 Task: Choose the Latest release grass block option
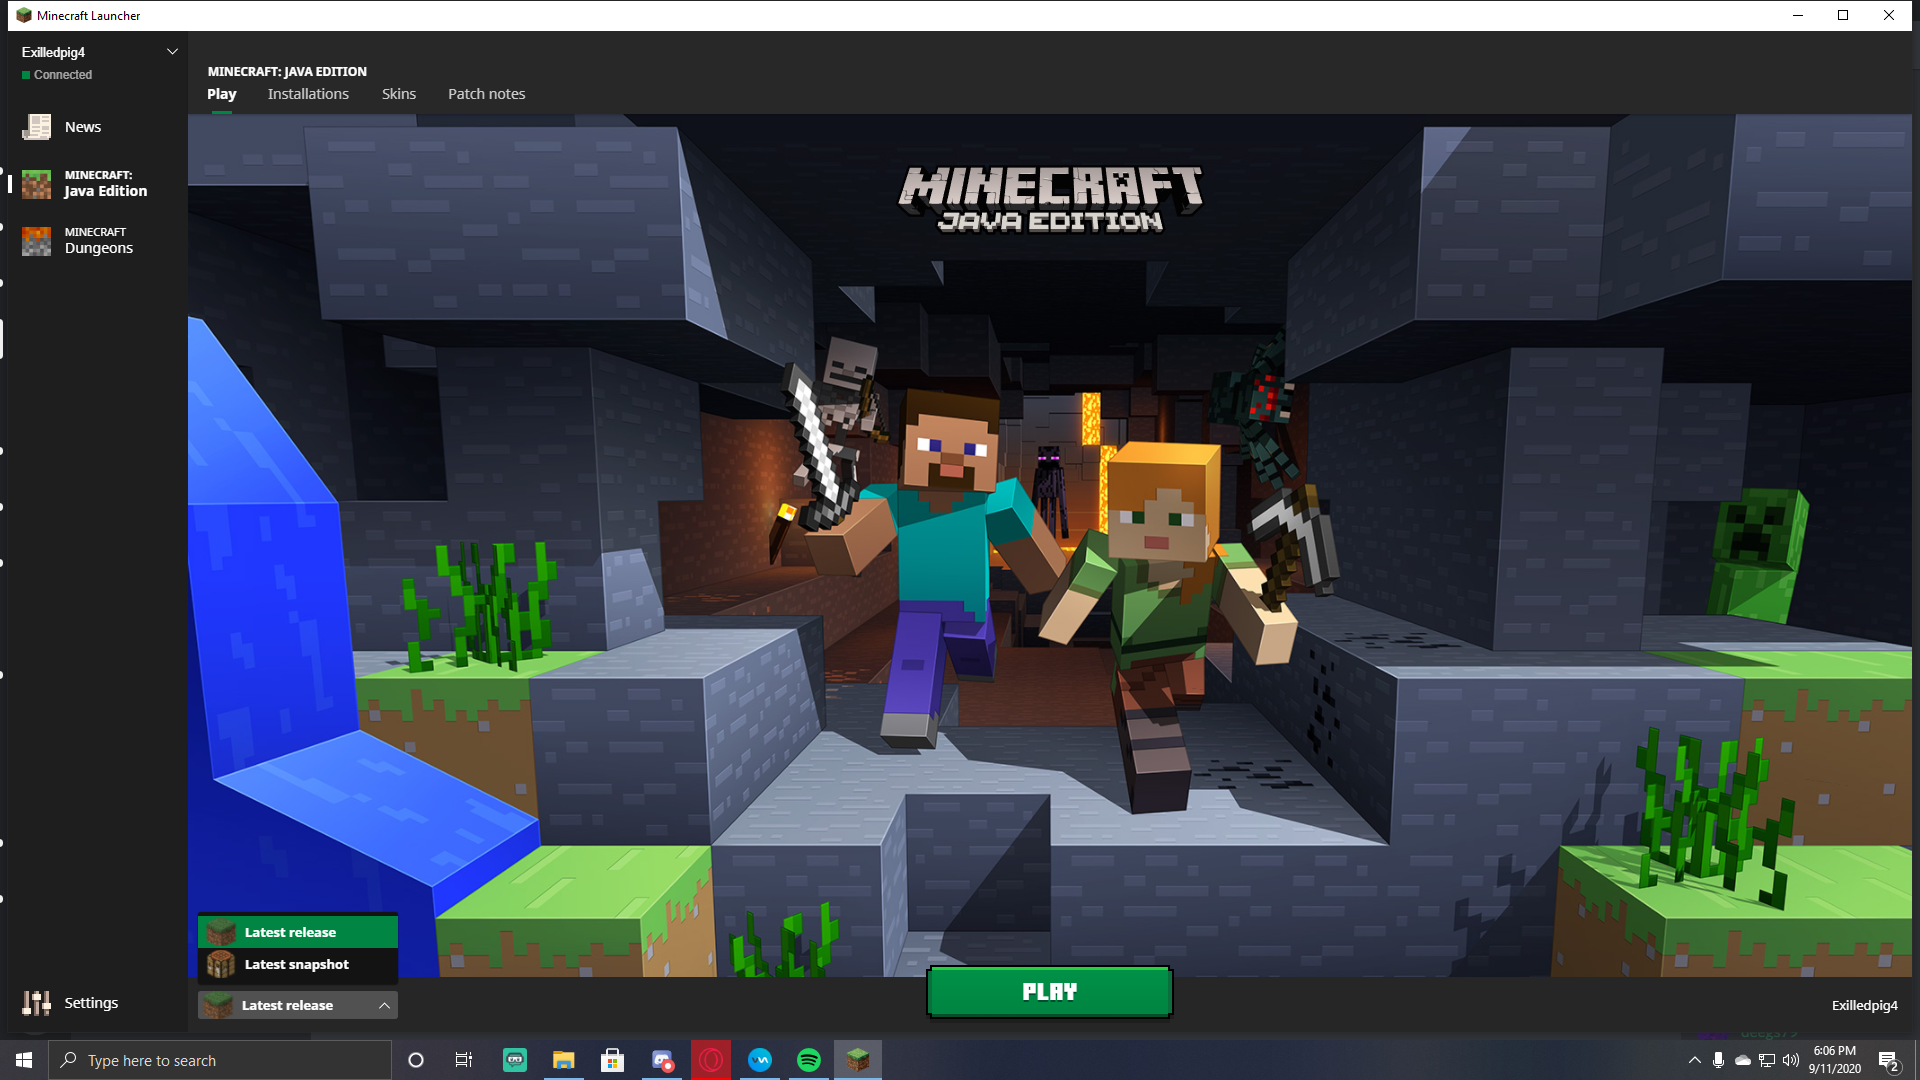click(x=221, y=932)
